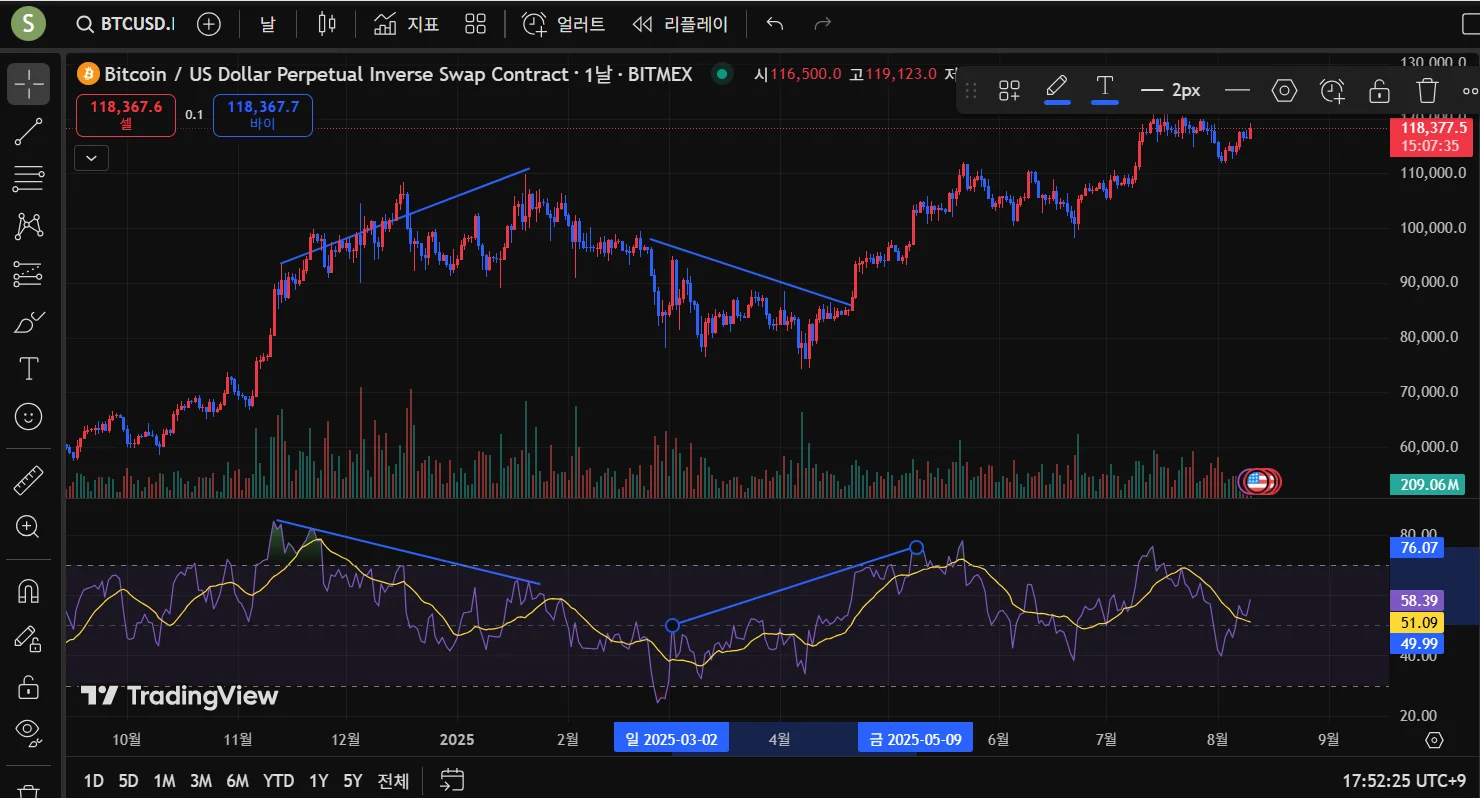The width and height of the screenshot is (1480, 798).
Task: Click the red sell button 118,367.6
Action: [126, 115]
